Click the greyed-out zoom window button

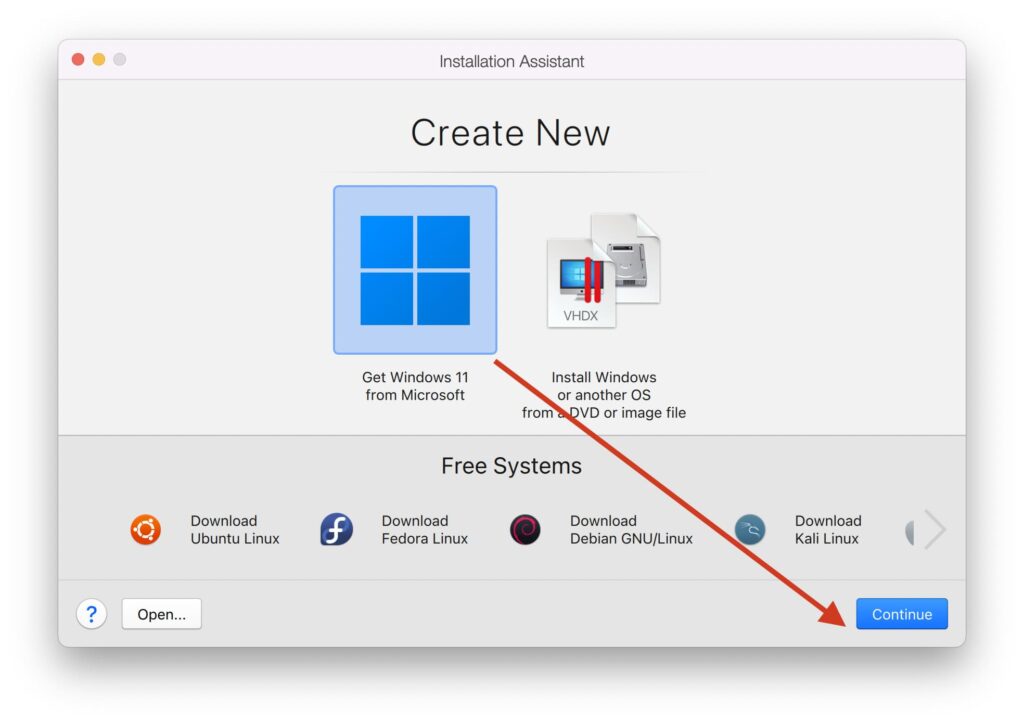[120, 60]
